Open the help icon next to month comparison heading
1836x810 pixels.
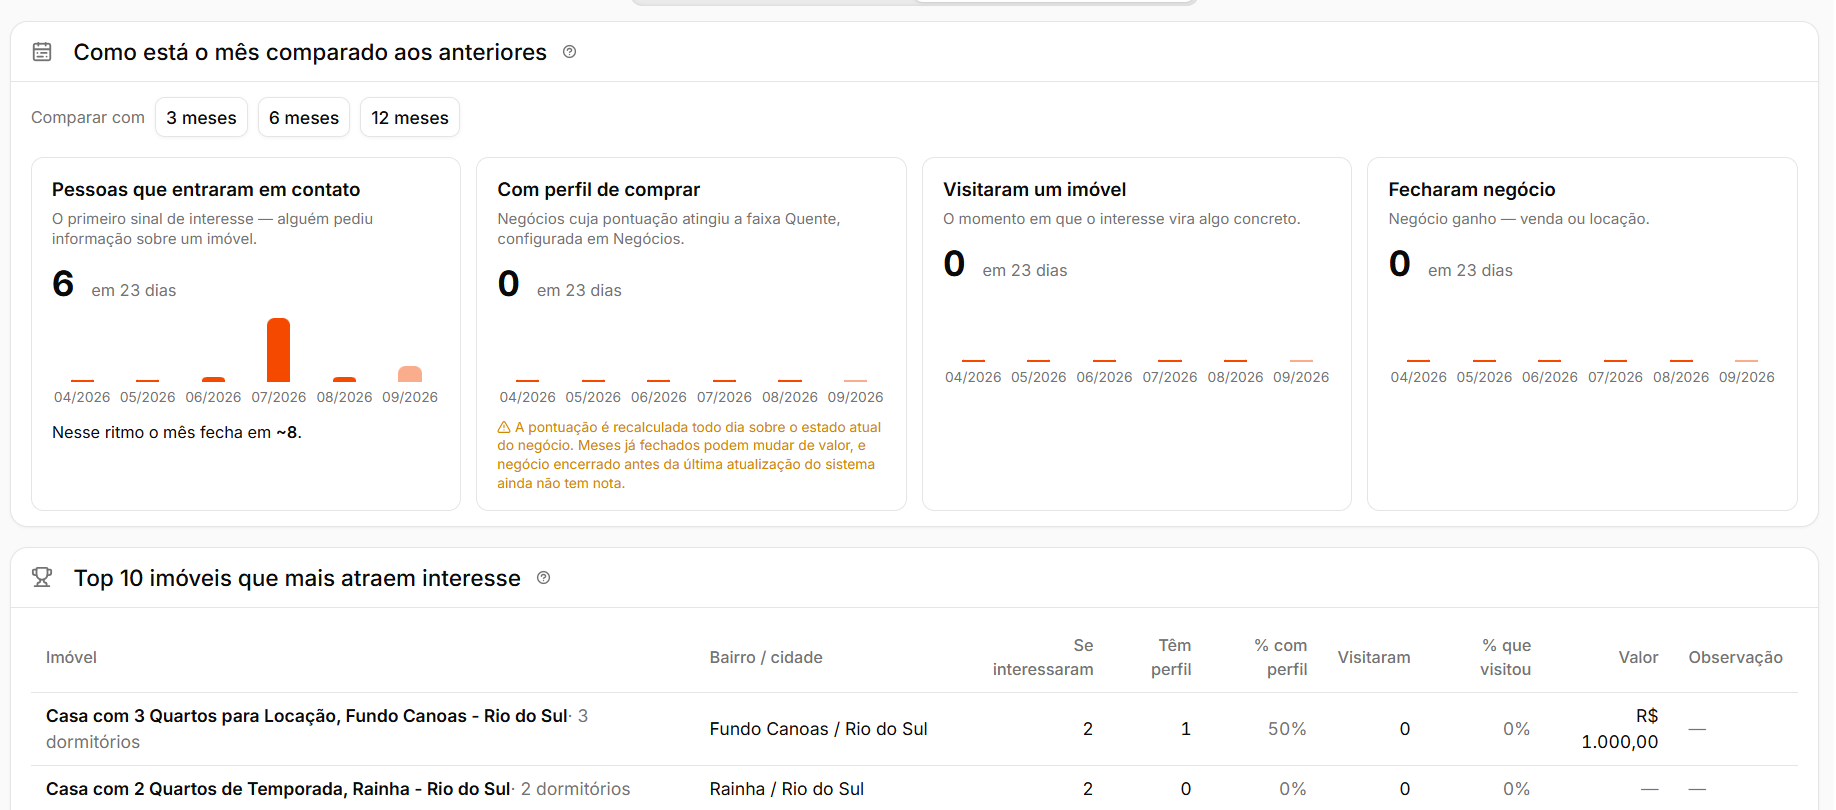pos(569,52)
